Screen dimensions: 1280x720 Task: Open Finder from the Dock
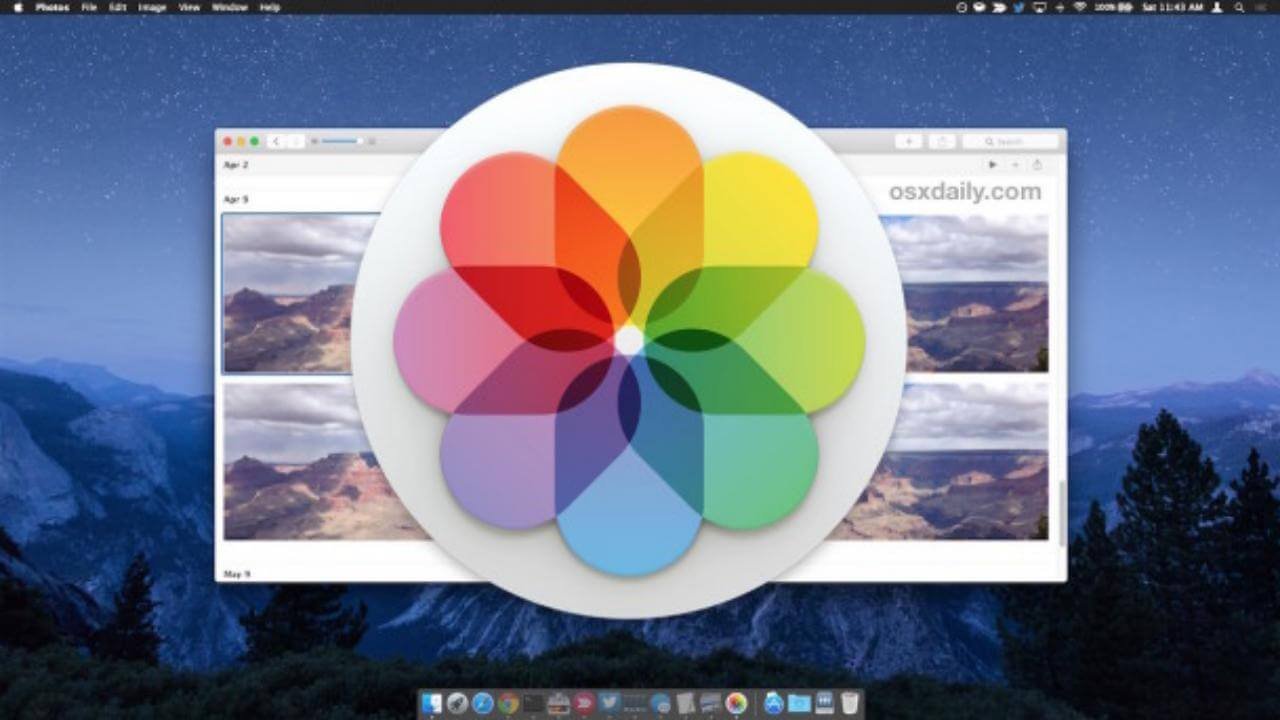pyautogui.click(x=432, y=703)
